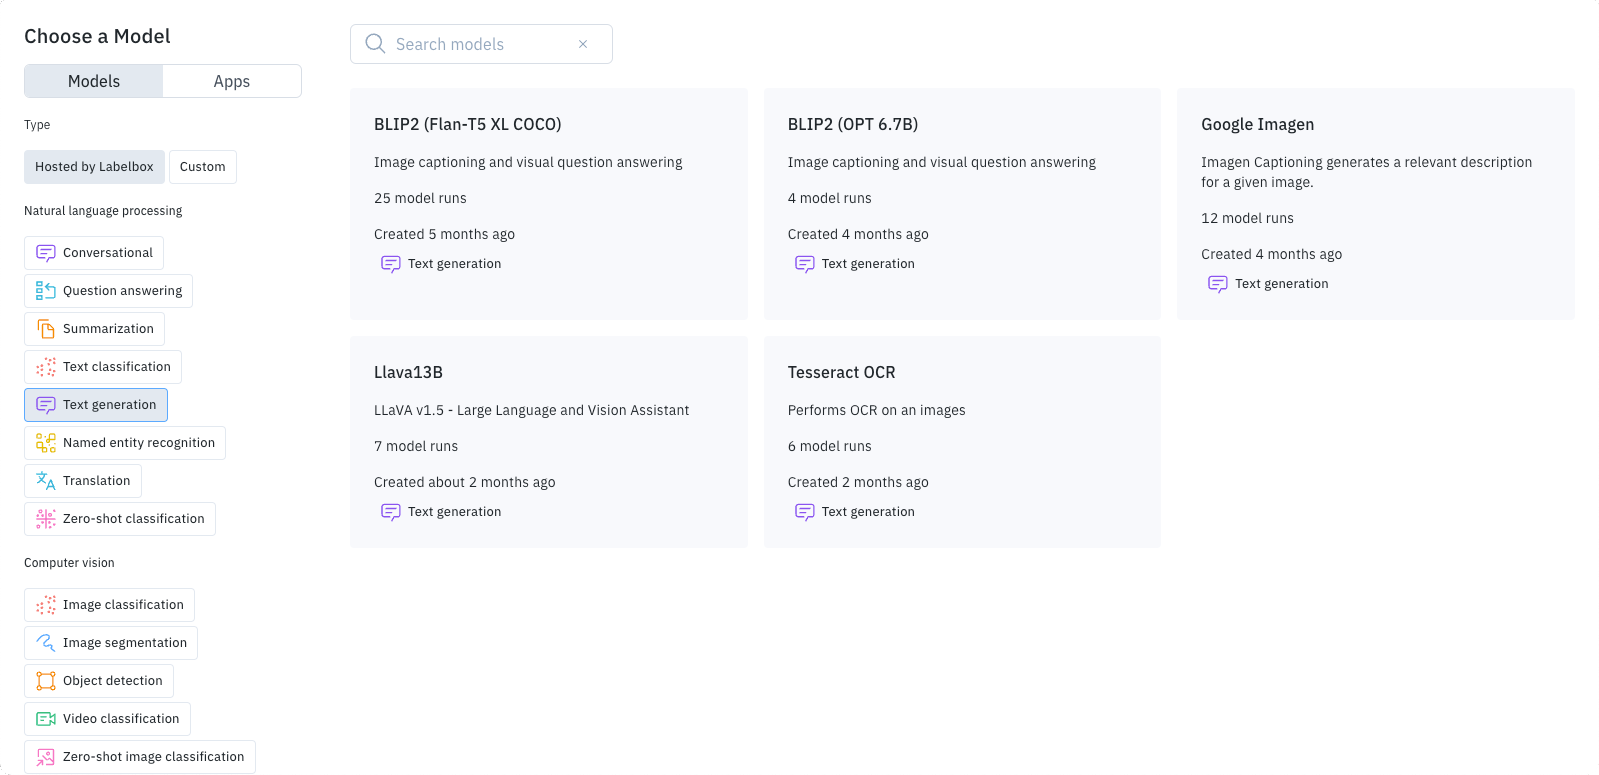The height and width of the screenshot is (775, 1599).
Task: Toggle the Text classification filter label
Action: tap(117, 367)
